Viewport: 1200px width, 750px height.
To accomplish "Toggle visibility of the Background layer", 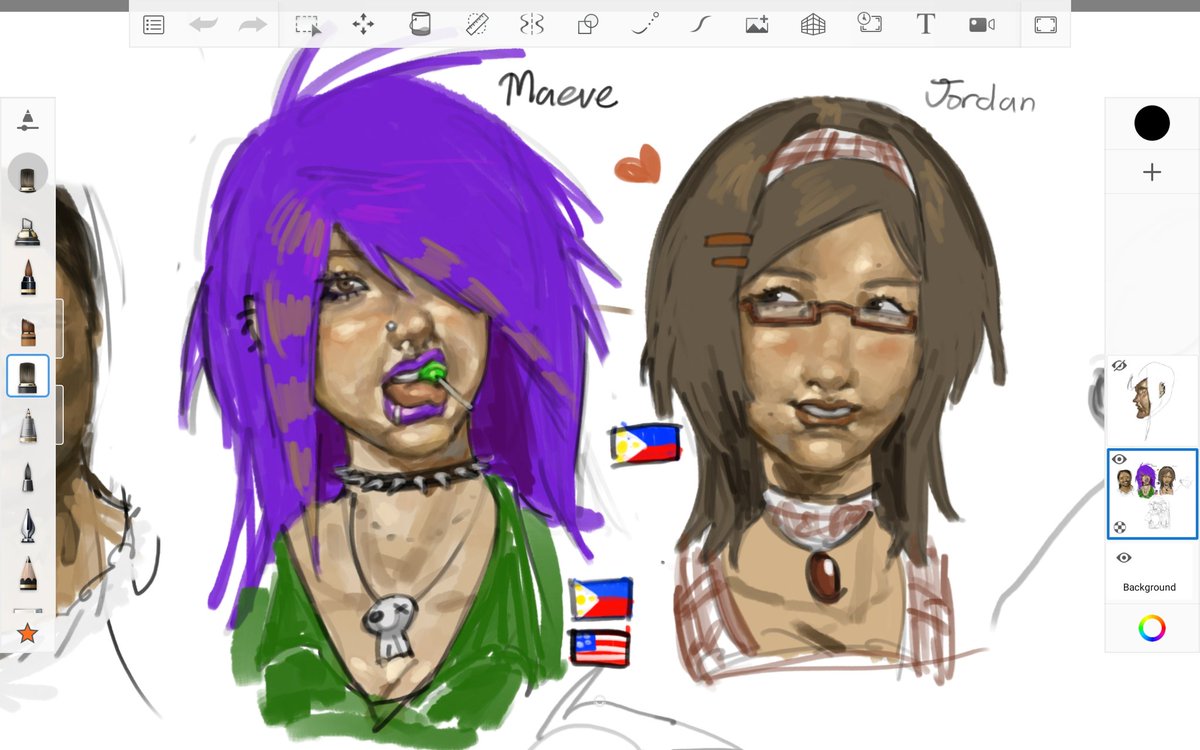I will [x=1122, y=557].
